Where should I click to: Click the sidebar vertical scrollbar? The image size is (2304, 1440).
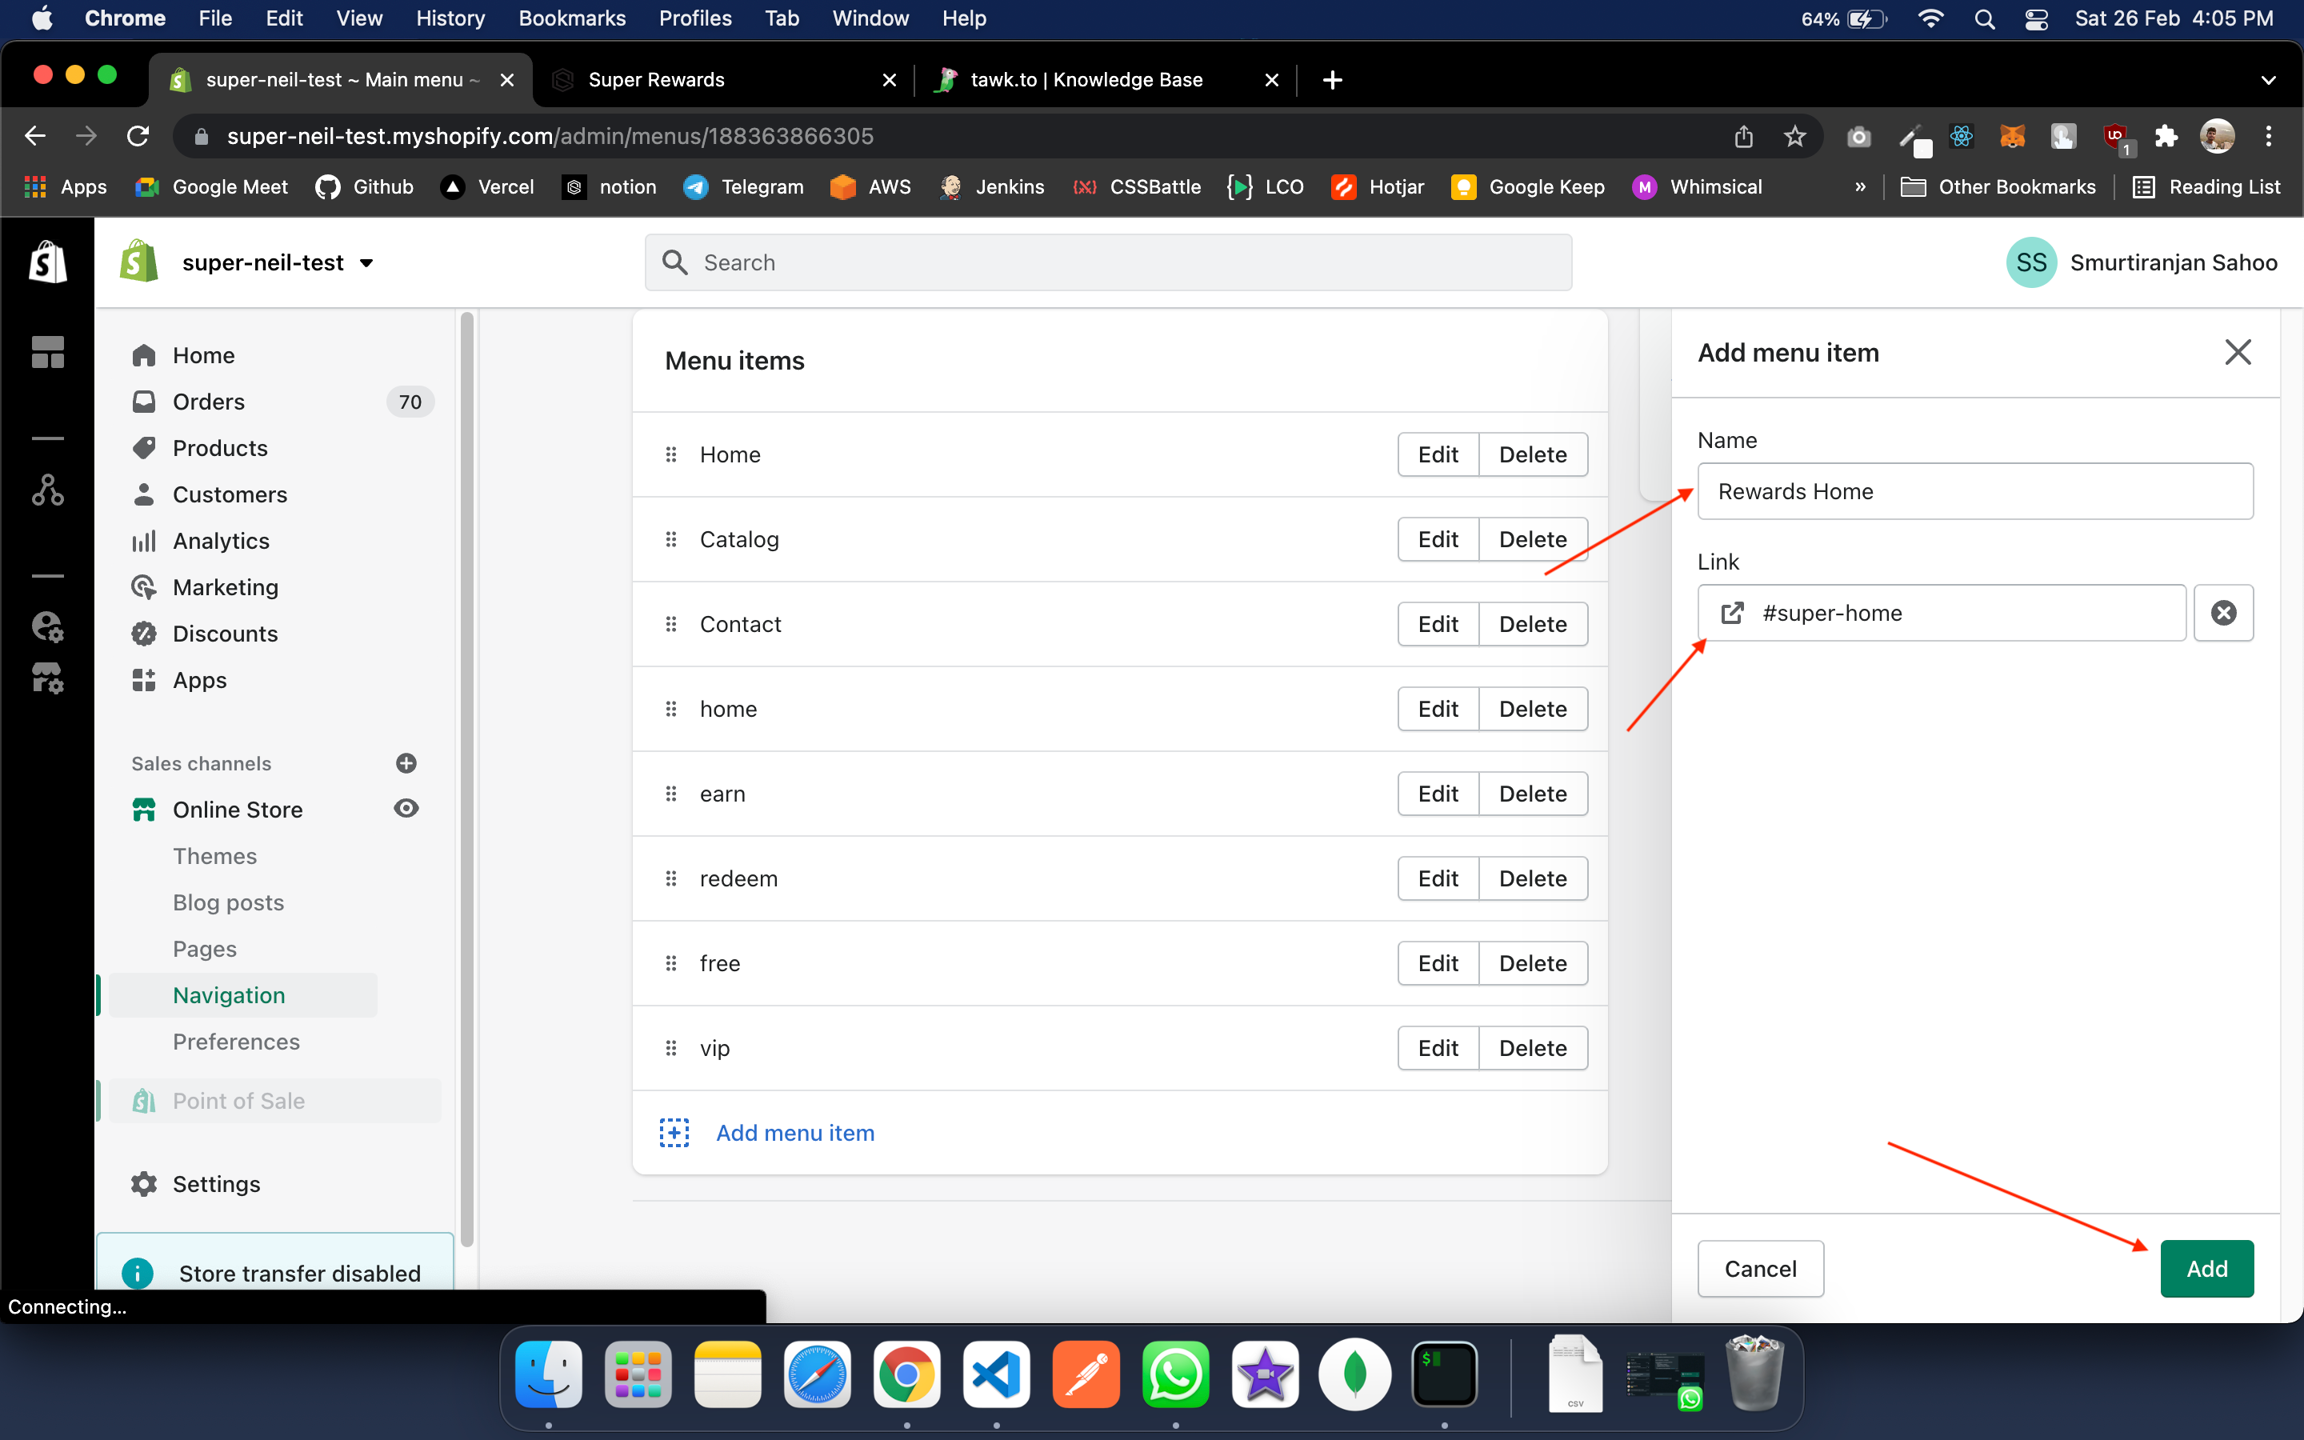(466, 780)
